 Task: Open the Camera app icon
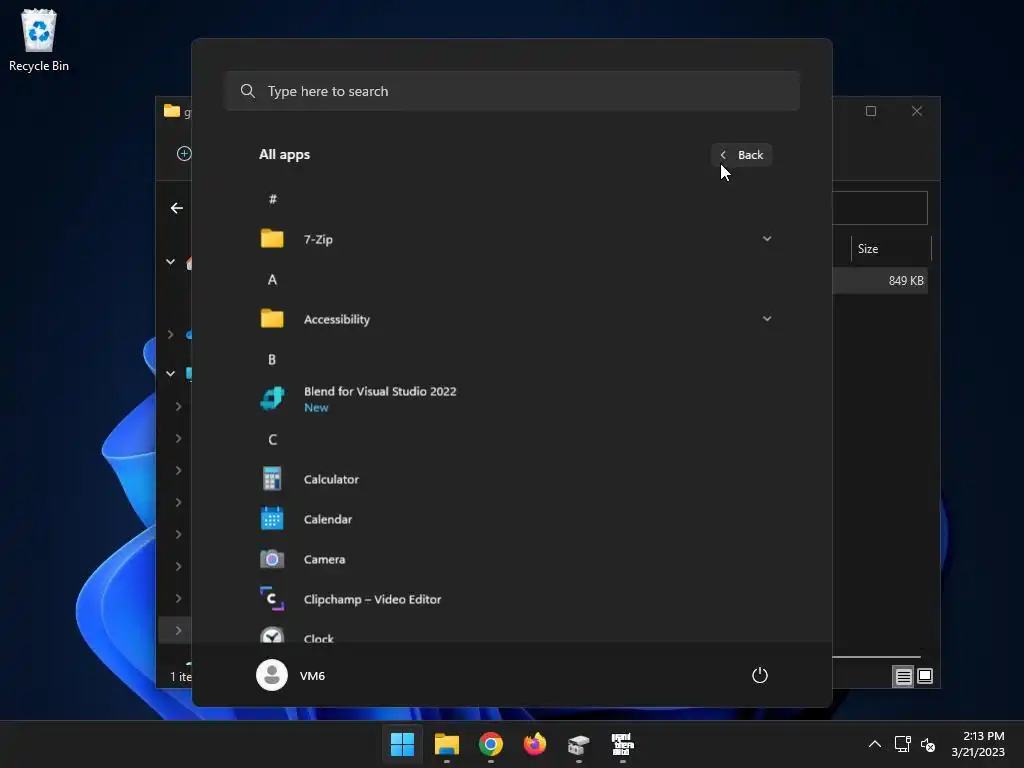point(272,559)
